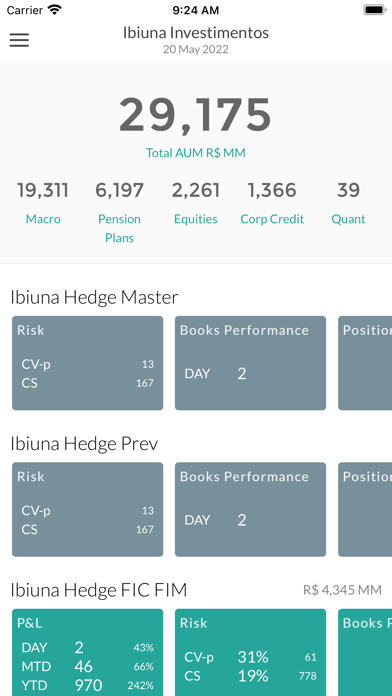The height and width of the screenshot is (696, 392).
Task: Open Ibiuna Hedge Prev Books Performance card
Action: point(250,510)
